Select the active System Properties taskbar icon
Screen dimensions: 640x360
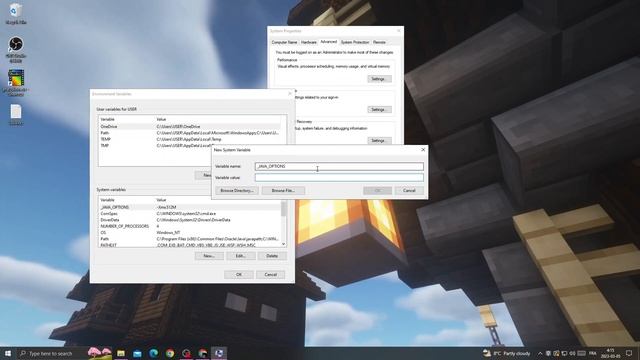[x=219, y=353]
